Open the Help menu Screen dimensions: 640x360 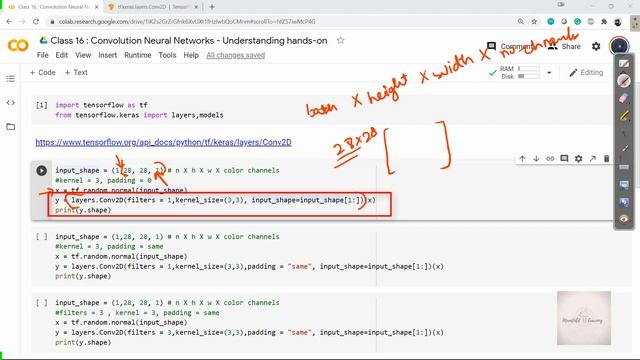[191, 55]
